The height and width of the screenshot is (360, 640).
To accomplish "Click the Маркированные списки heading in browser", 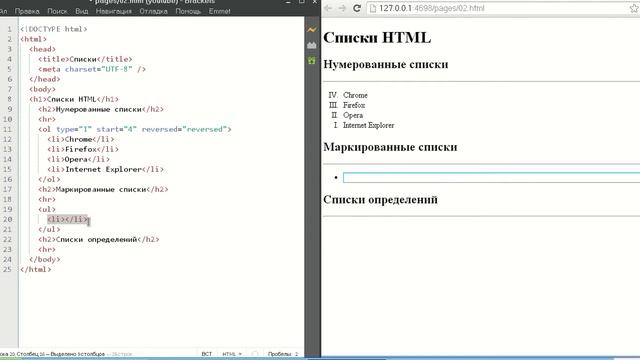I will [x=390, y=147].
